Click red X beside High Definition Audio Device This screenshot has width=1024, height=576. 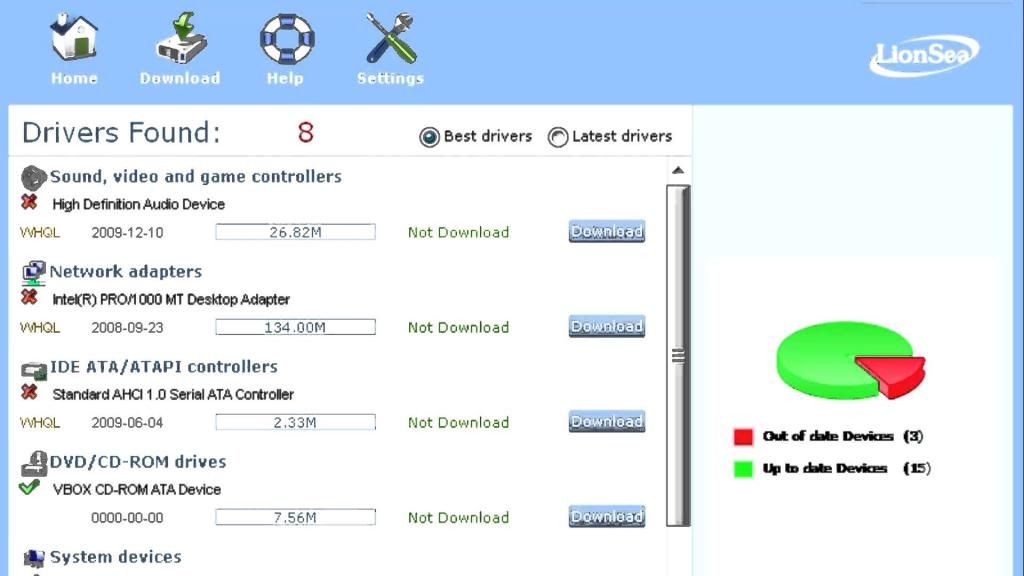point(30,203)
